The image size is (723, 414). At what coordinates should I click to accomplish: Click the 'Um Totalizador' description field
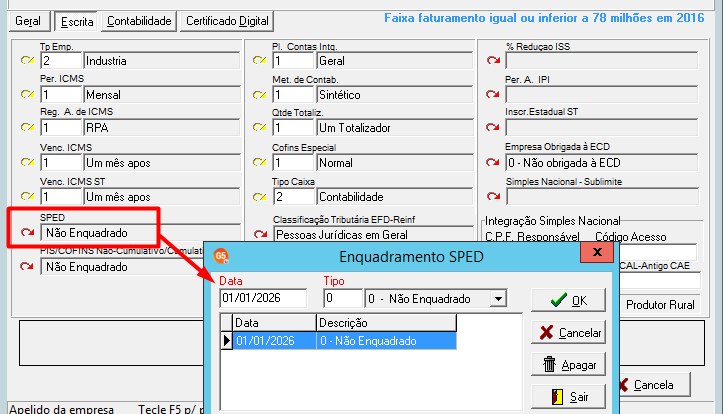pyautogui.click(x=395, y=127)
